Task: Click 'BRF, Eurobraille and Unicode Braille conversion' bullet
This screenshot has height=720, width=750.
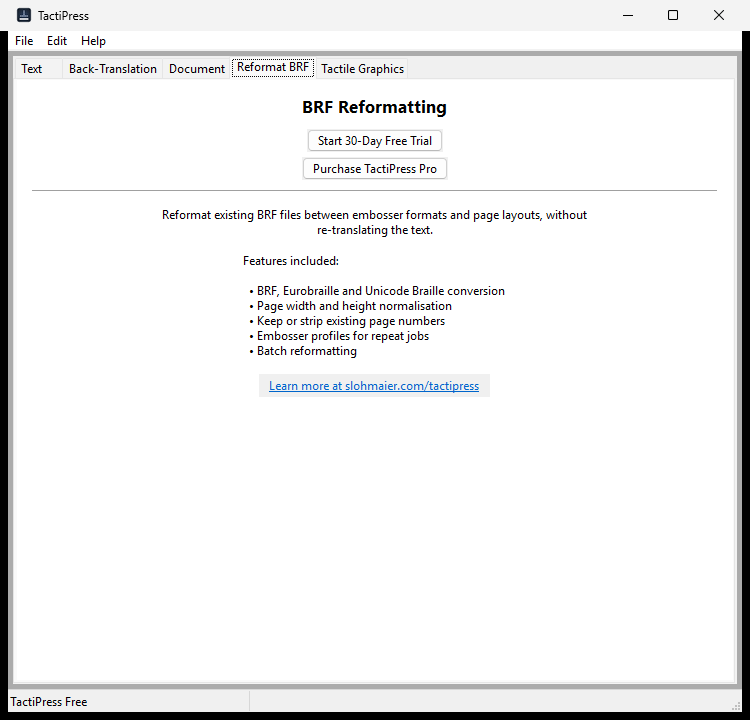Action: pyautogui.click(x=377, y=291)
